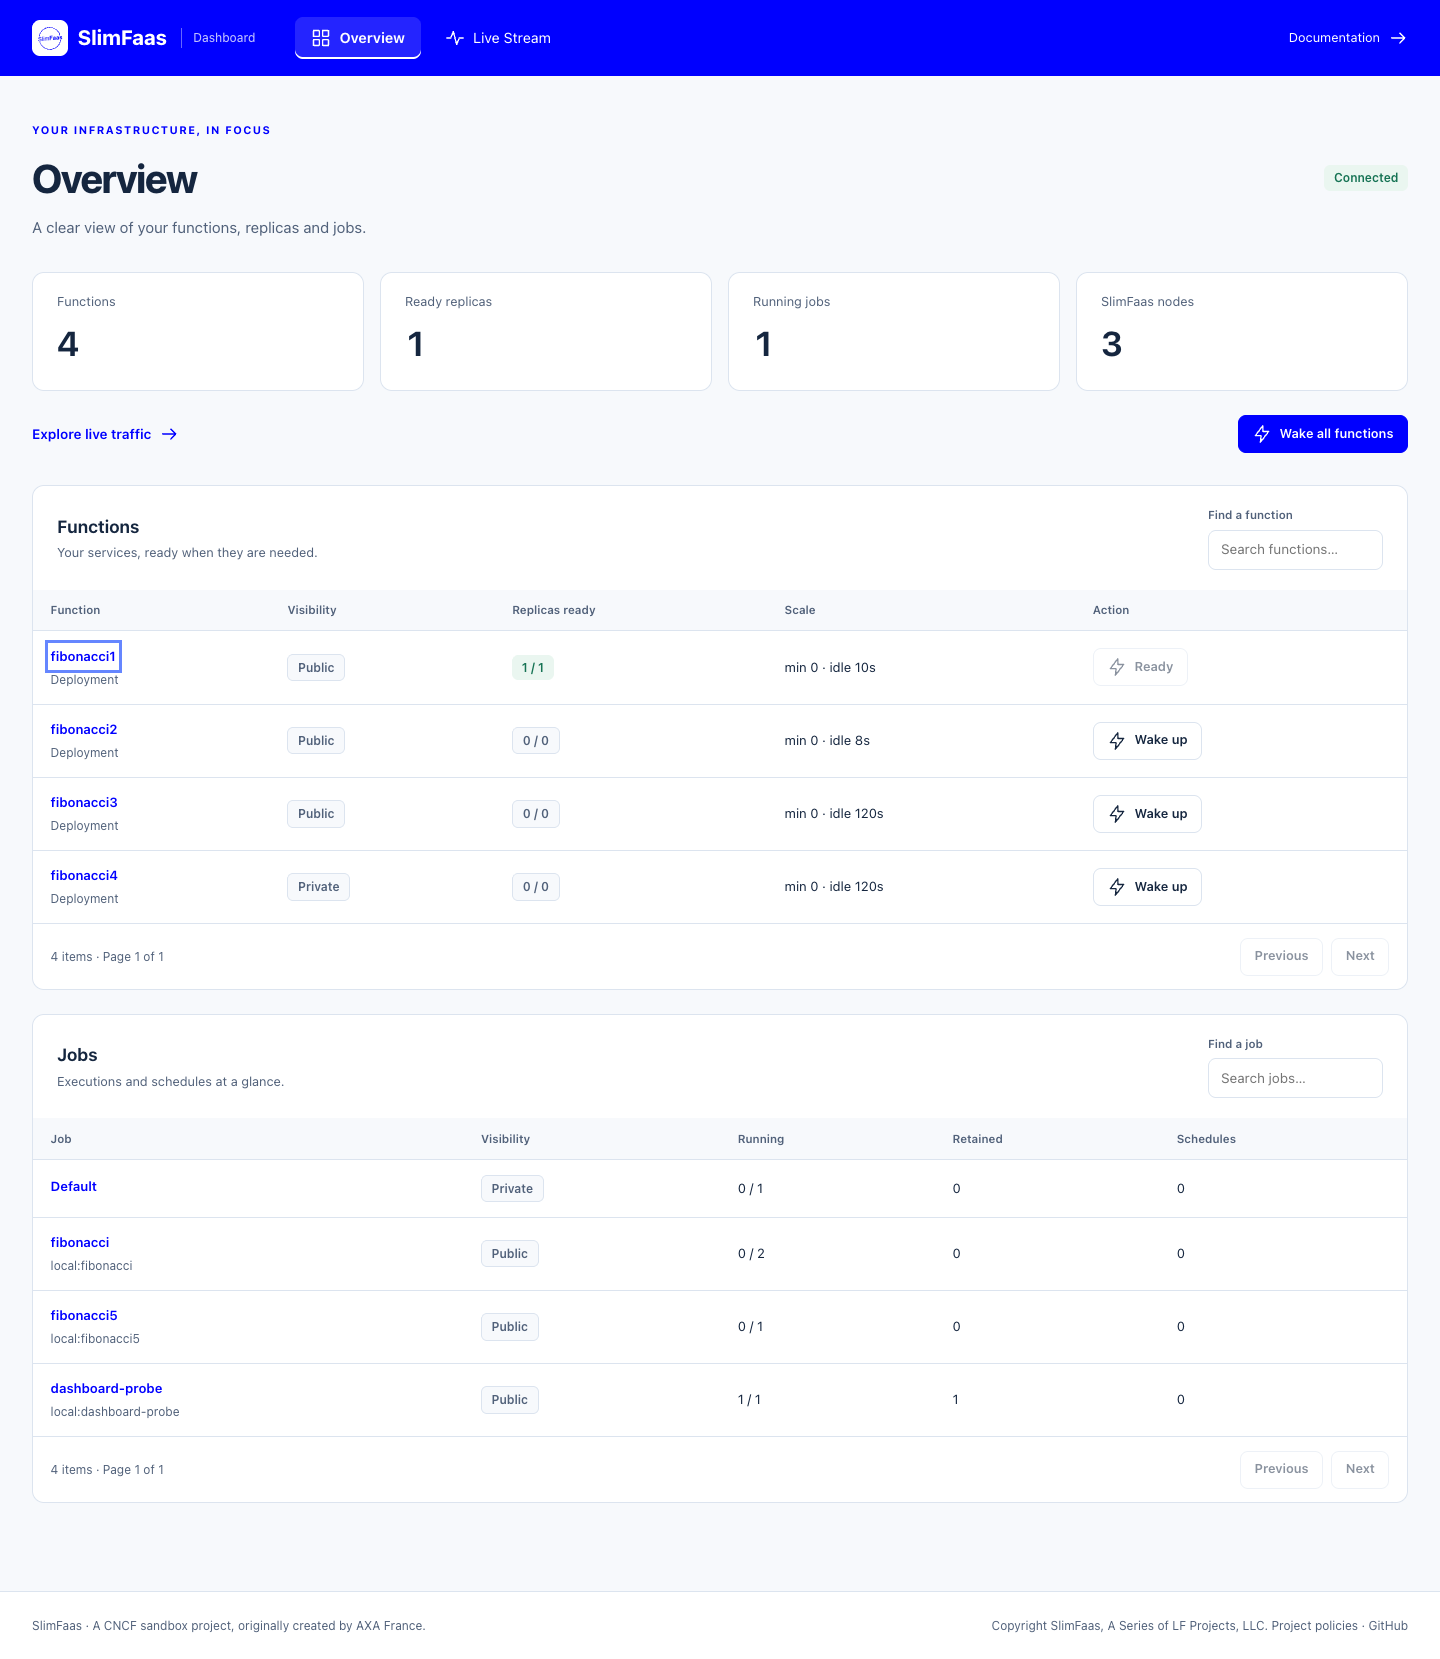Wake up the fibonacci2 function
The image size is (1440, 1659).
(1147, 741)
